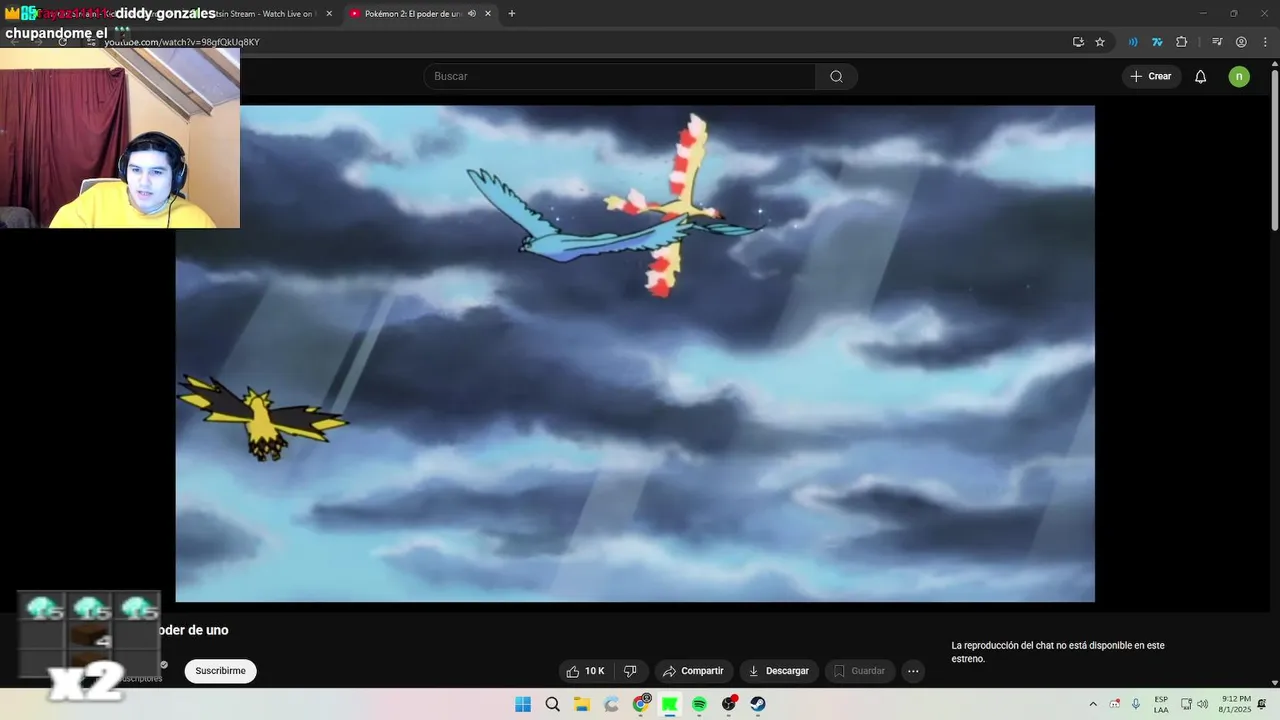Open YouTube notifications bell
The image size is (1280, 720).
click(1201, 76)
